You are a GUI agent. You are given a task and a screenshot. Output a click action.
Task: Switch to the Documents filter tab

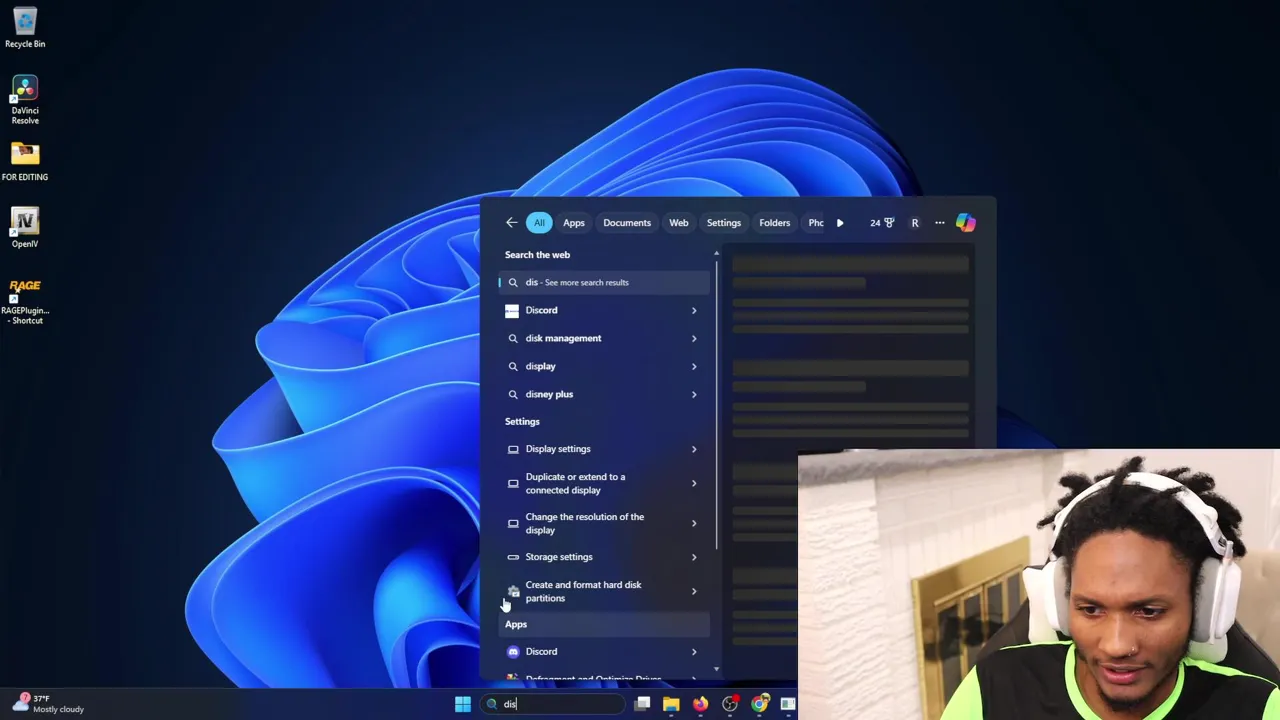click(x=627, y=223)
